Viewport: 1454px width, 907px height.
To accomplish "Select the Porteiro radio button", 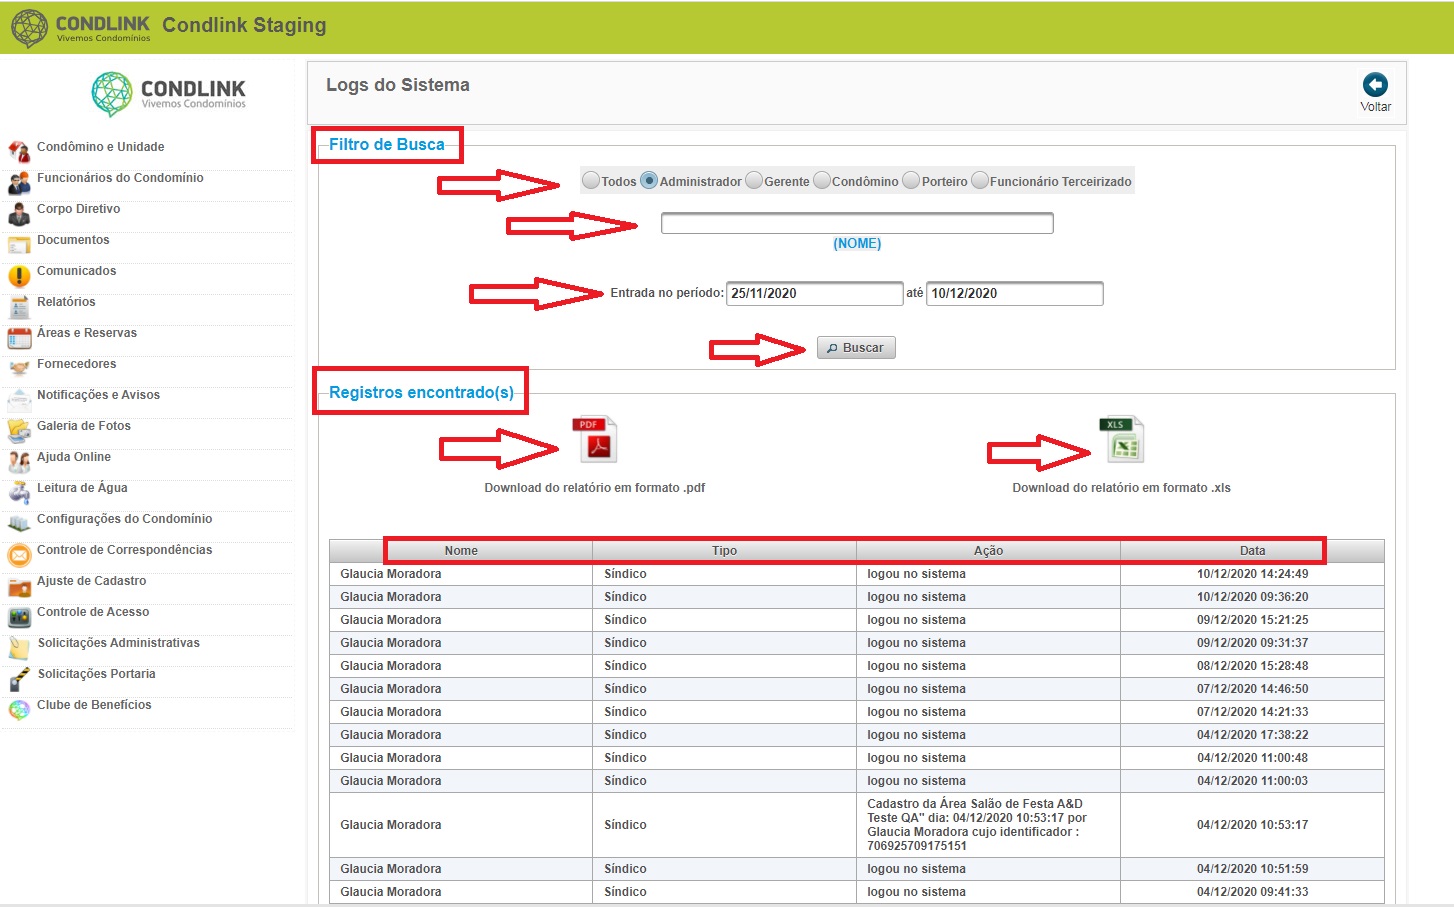I will pyautogui.click(x=911, y=180).
